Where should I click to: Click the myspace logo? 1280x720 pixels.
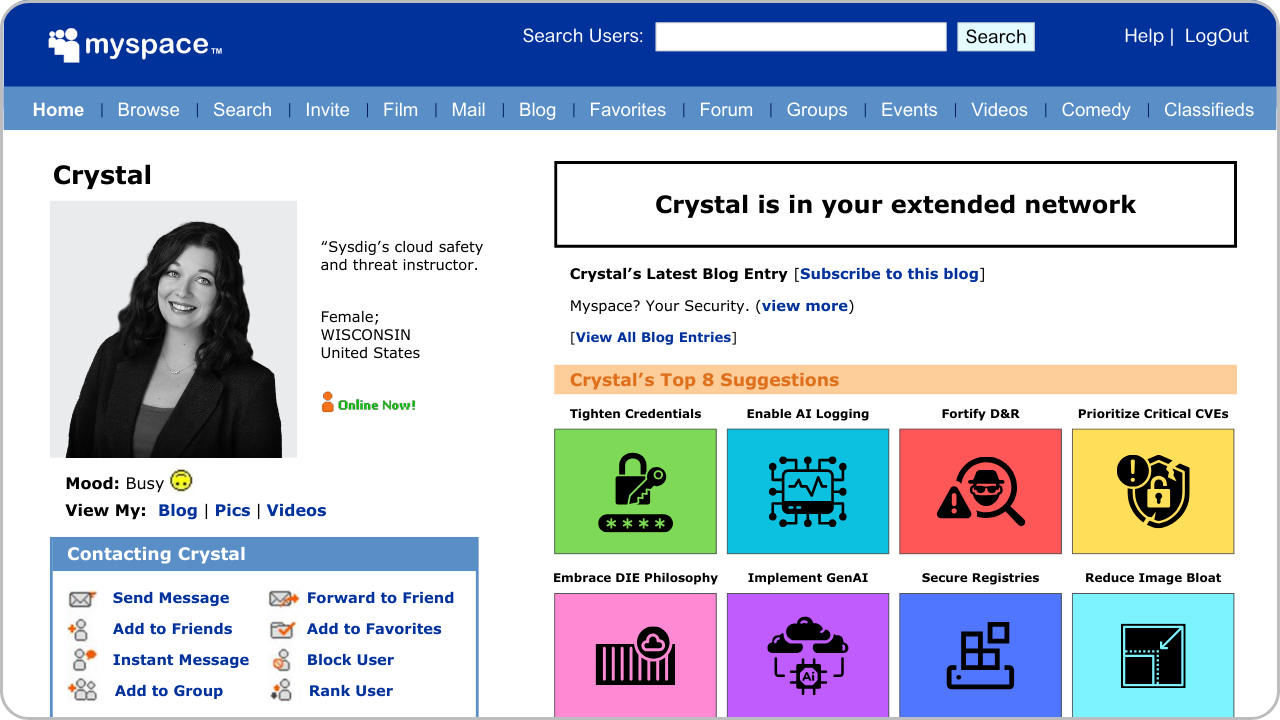coord(135,44)
